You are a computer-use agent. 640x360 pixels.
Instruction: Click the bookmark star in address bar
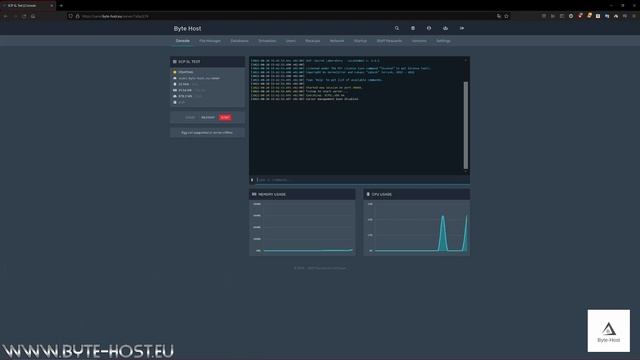coord(506,16)
